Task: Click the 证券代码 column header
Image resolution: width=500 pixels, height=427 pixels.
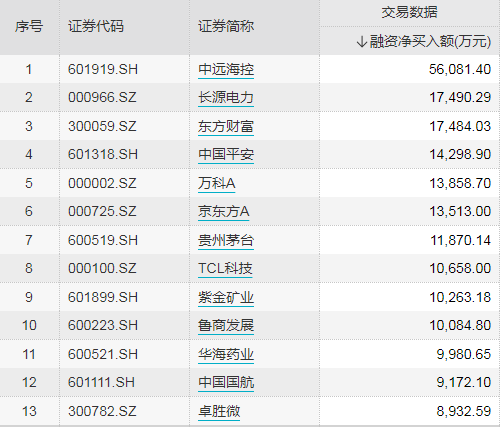Action: (x=96, y=27)
